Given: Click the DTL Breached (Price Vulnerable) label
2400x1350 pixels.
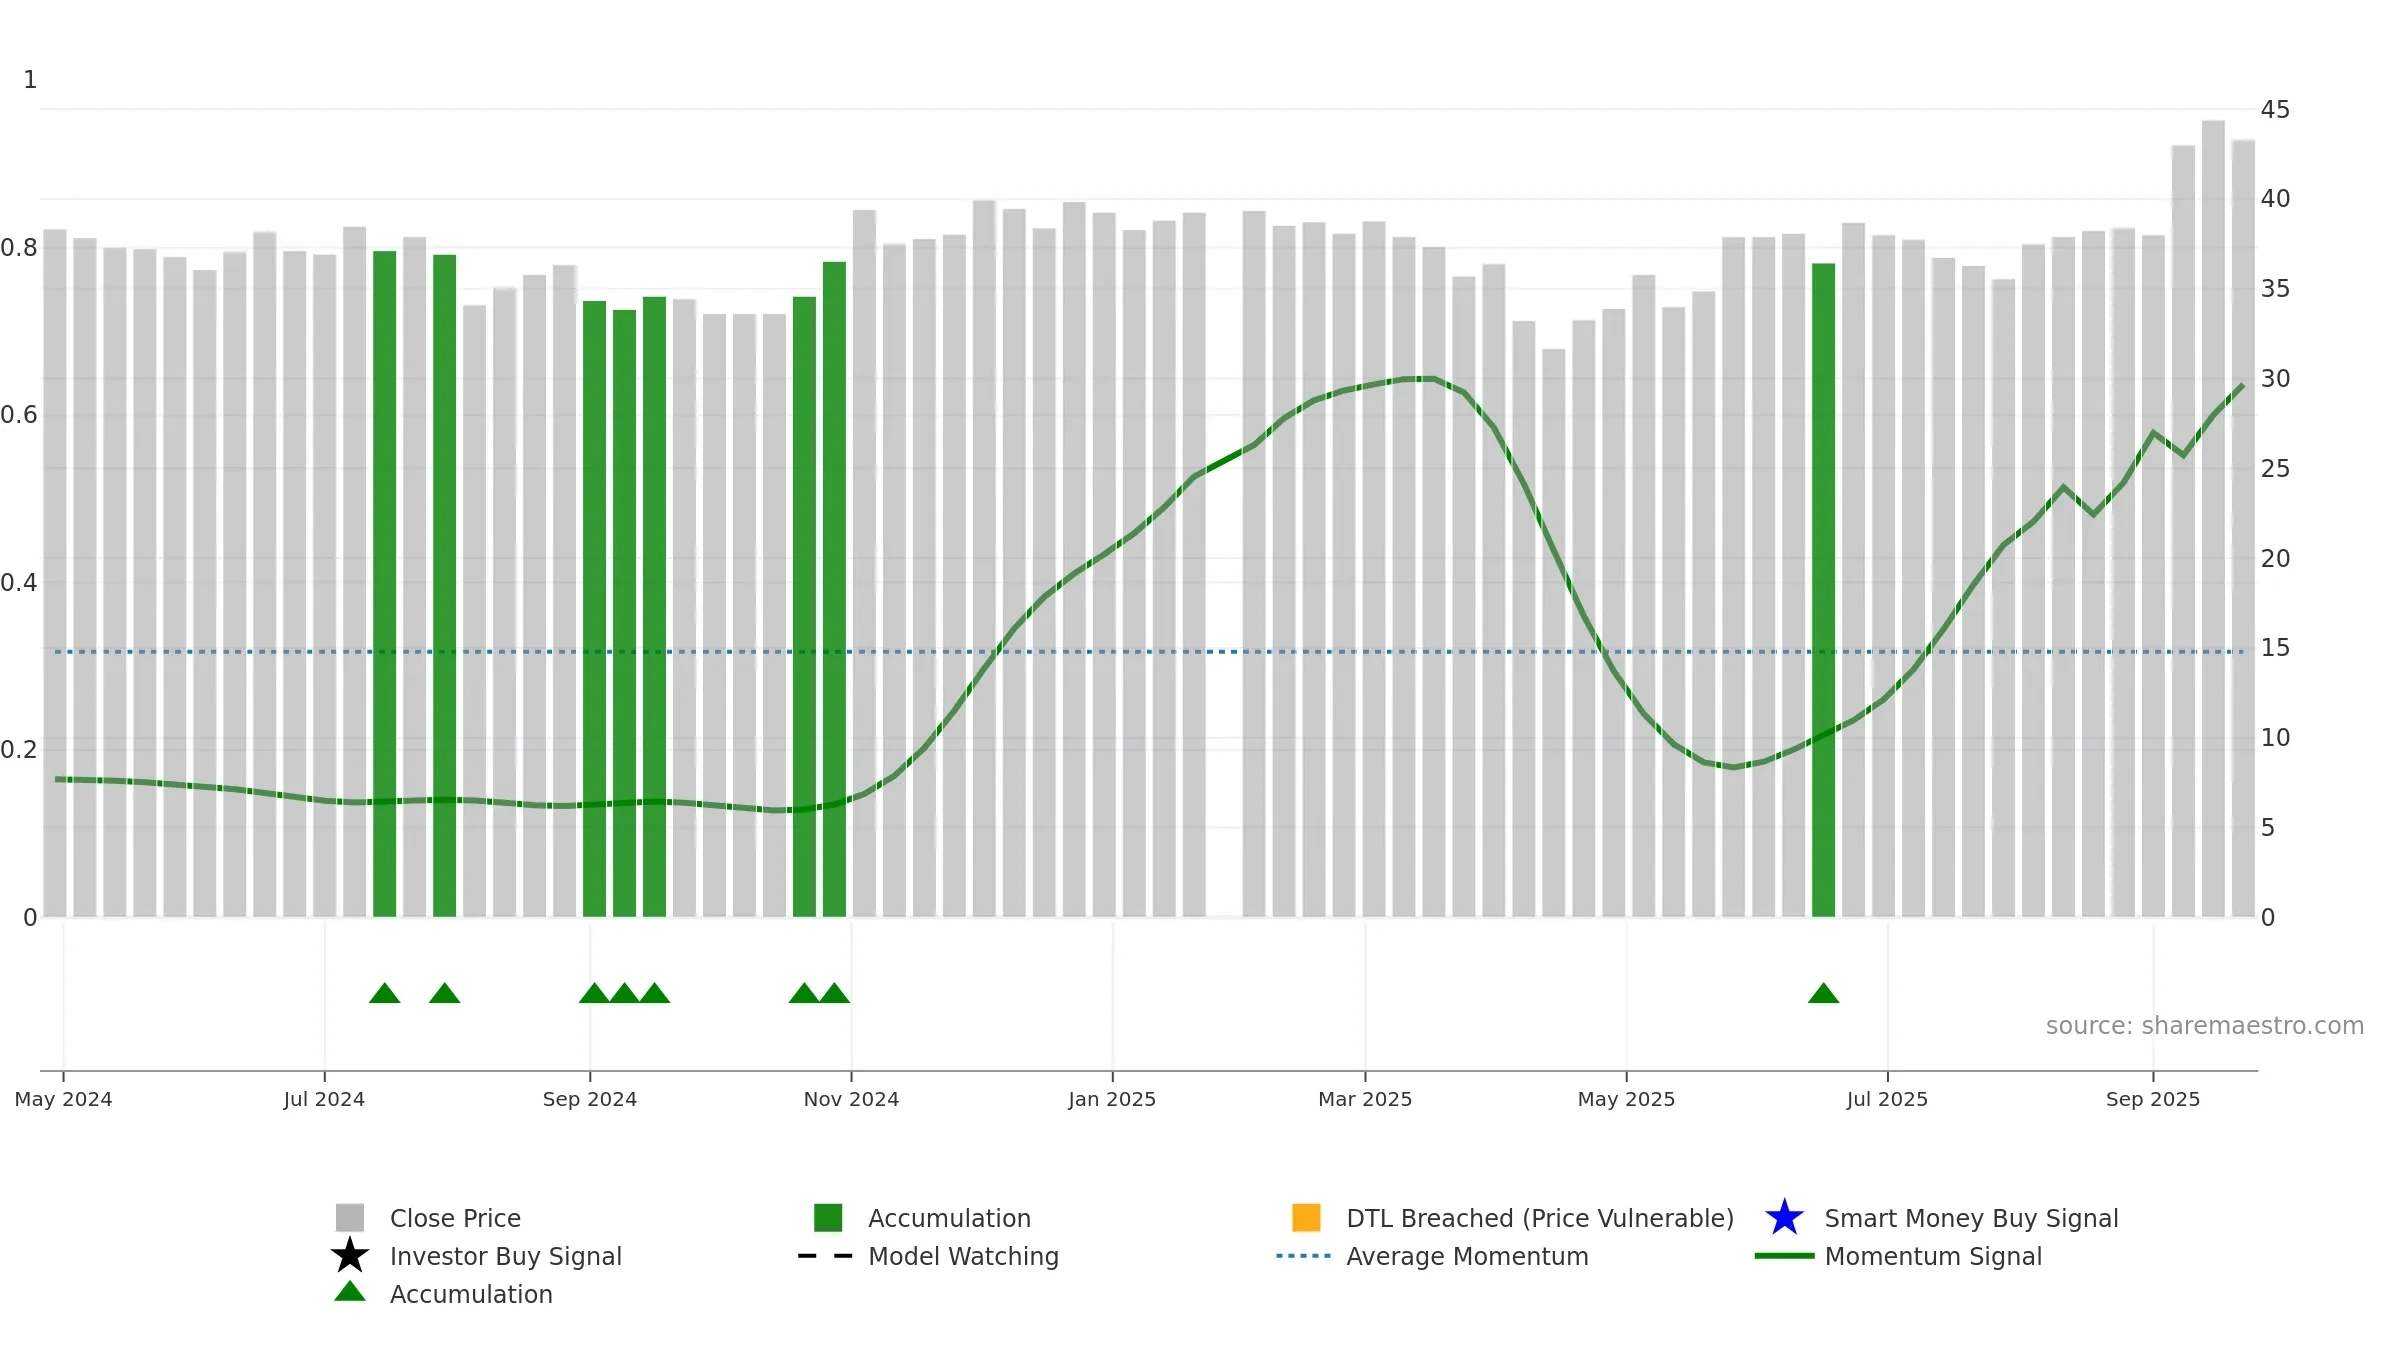Looking at the screenshot, I should tap(1540, 1218).
